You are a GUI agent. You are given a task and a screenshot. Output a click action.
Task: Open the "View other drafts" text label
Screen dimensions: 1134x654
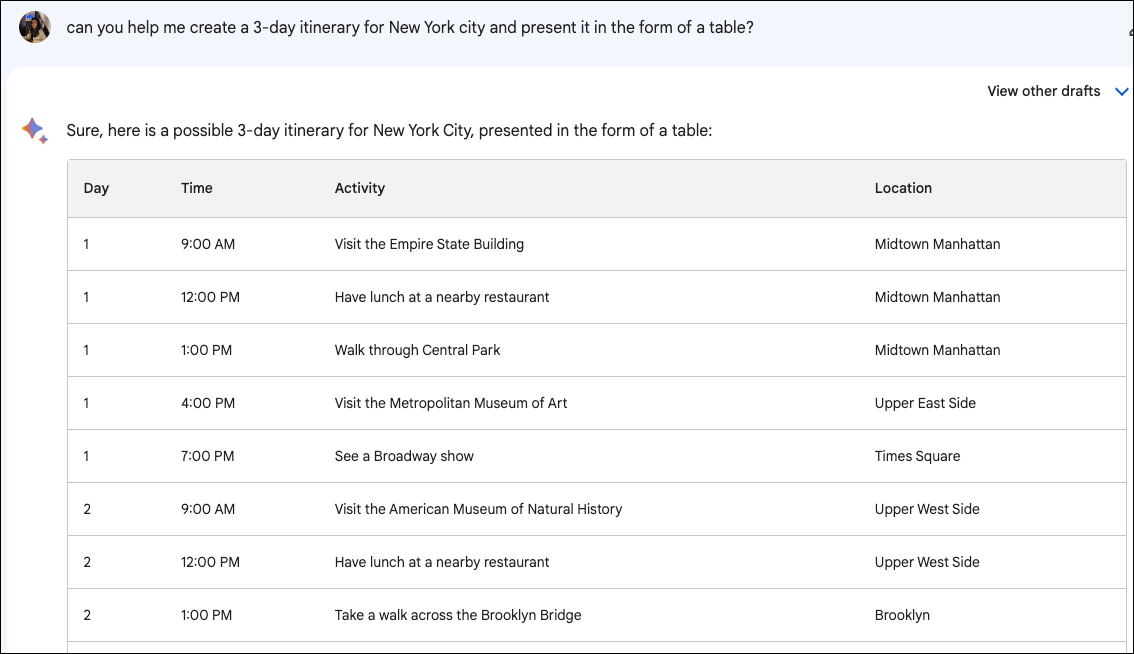coord(1043,91)
